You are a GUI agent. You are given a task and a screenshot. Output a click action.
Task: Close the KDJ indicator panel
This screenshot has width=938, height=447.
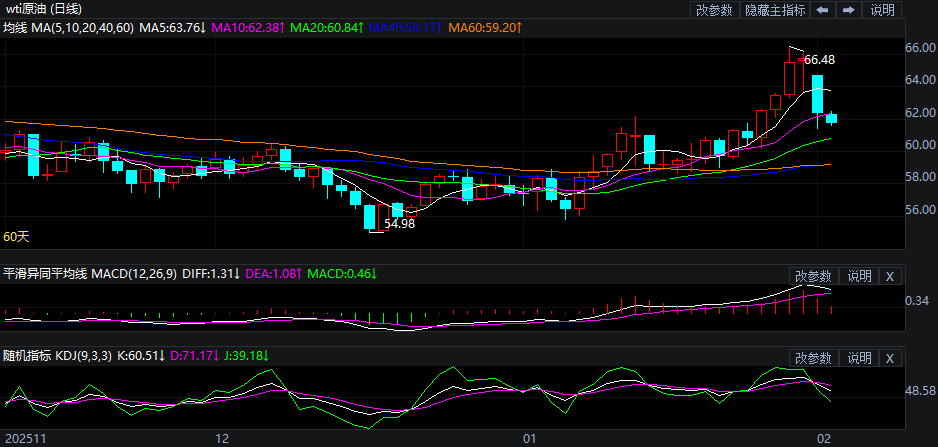(890, 358)
